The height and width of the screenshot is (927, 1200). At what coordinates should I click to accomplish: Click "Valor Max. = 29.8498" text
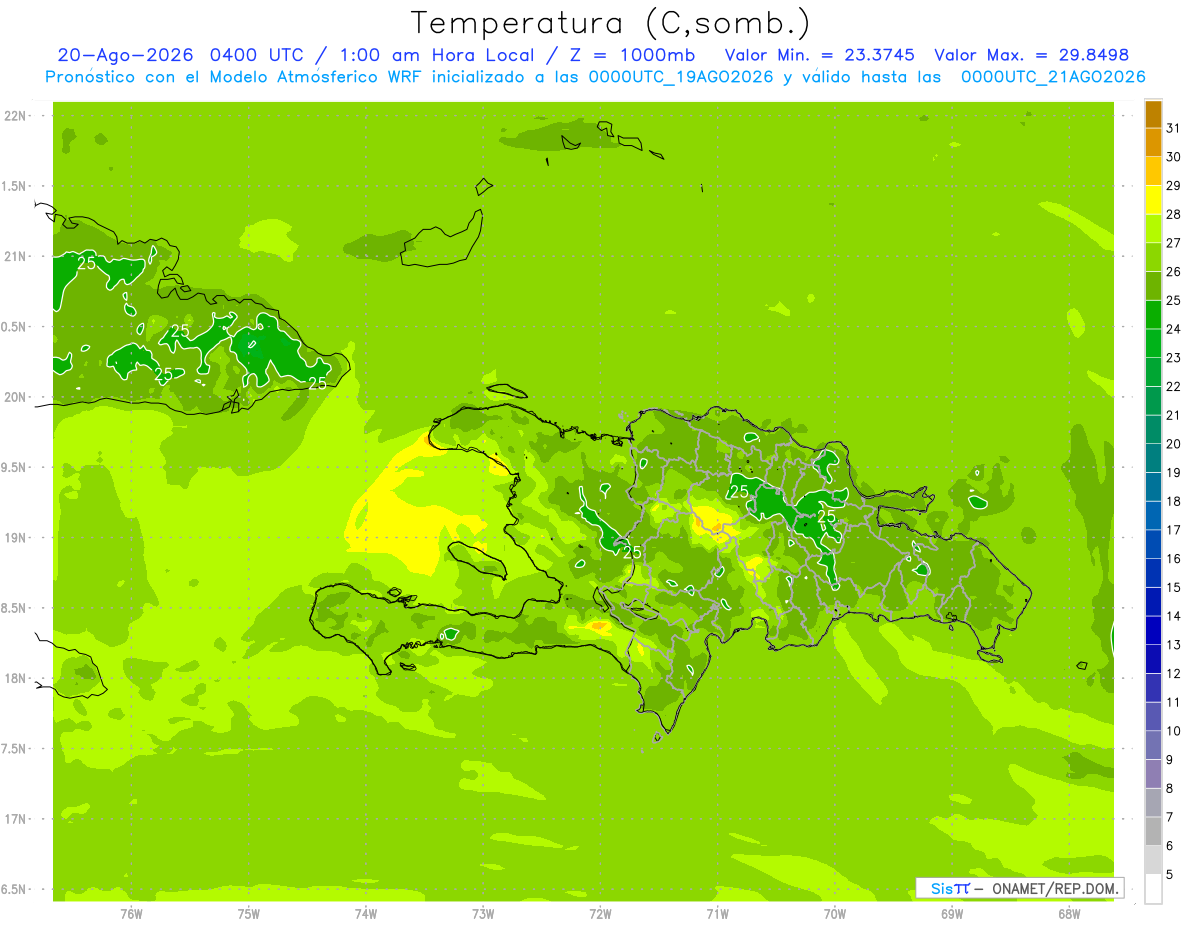(1031, 55)
